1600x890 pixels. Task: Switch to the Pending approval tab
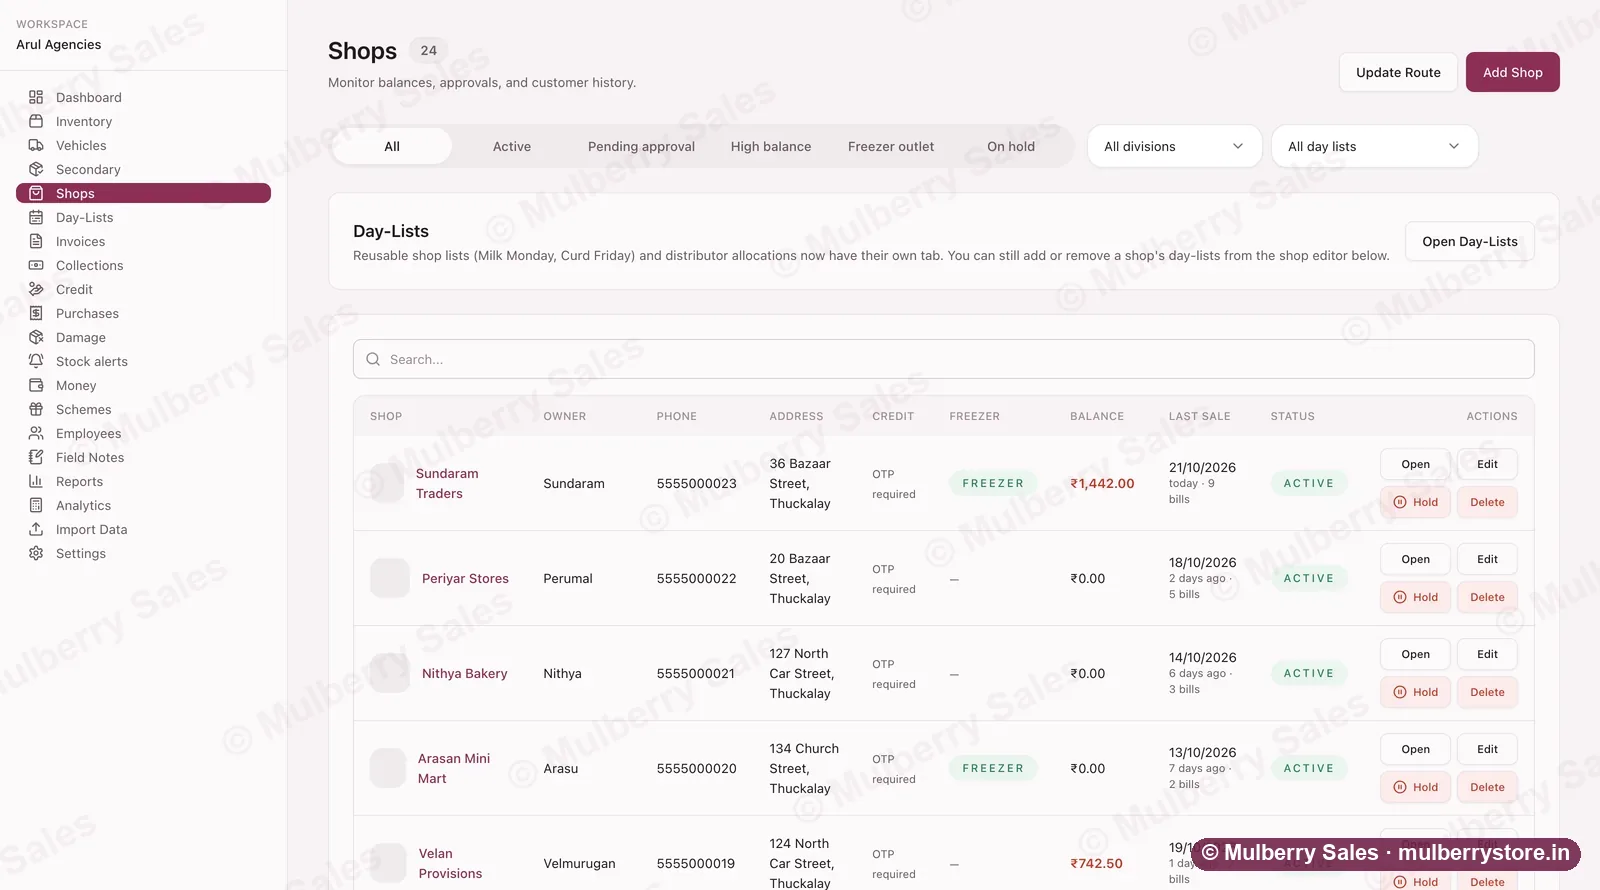point(641,146)
